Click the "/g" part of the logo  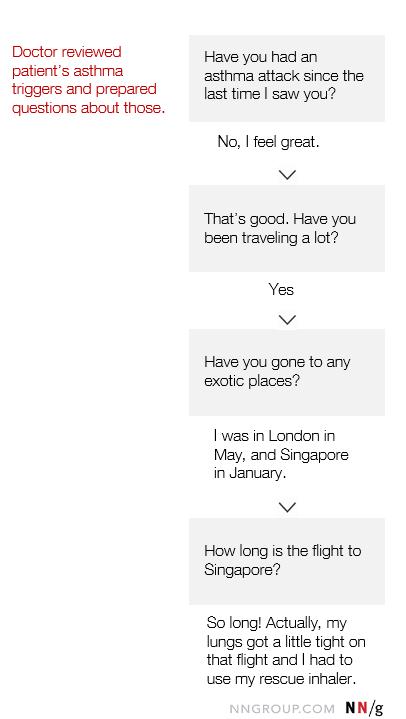tap(376, 708)
